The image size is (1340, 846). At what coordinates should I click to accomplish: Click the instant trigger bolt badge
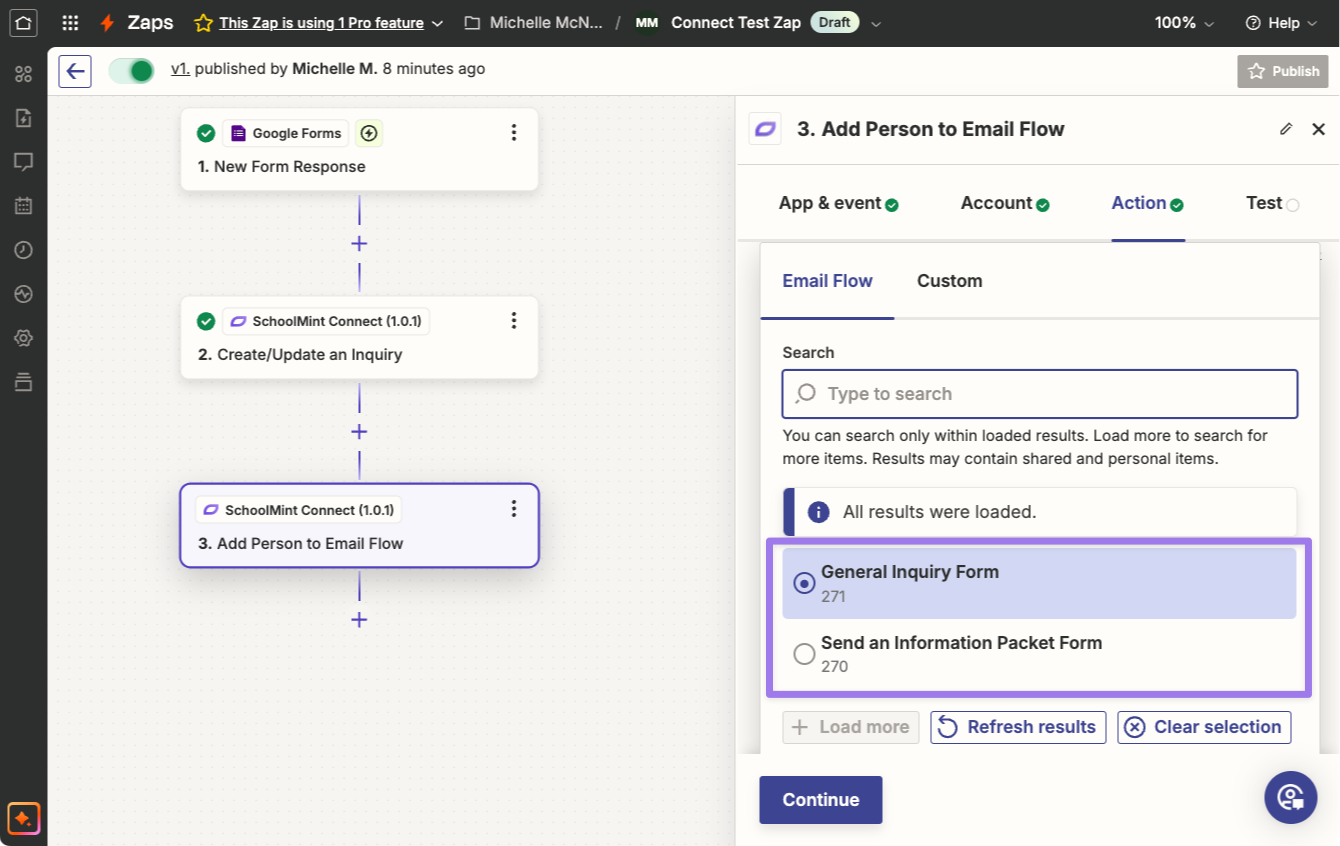(369, 133)
